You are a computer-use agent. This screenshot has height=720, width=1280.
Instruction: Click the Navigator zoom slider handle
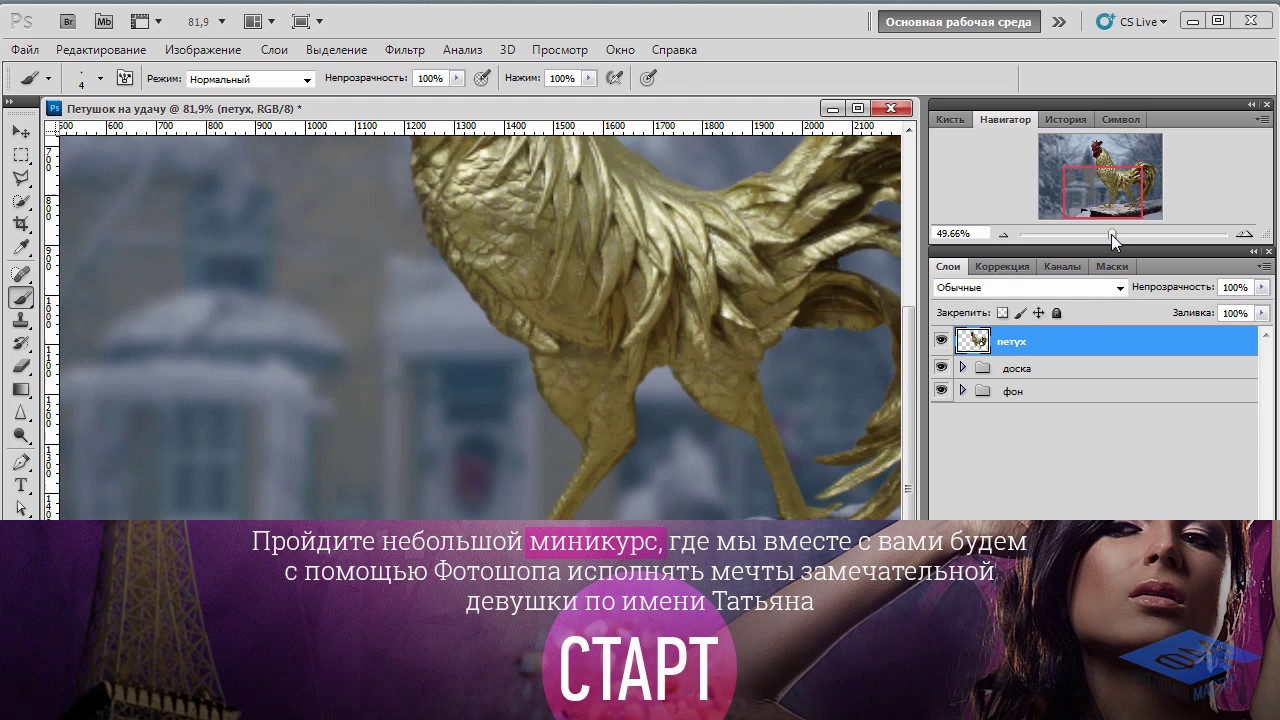pyautogui.click(x=1112, y=234)
